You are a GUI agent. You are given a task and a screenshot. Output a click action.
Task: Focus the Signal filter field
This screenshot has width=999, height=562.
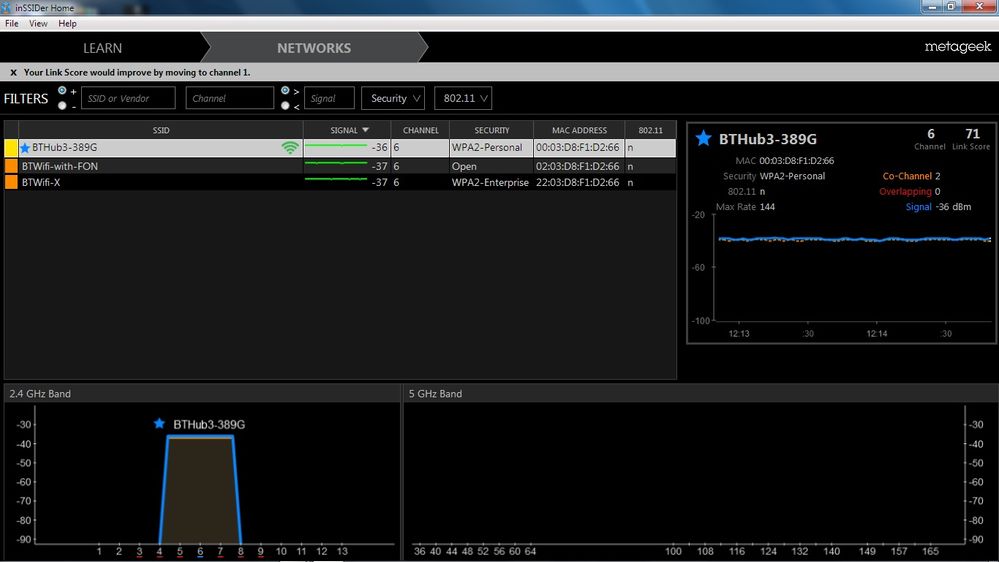click(x=329, y=98)
